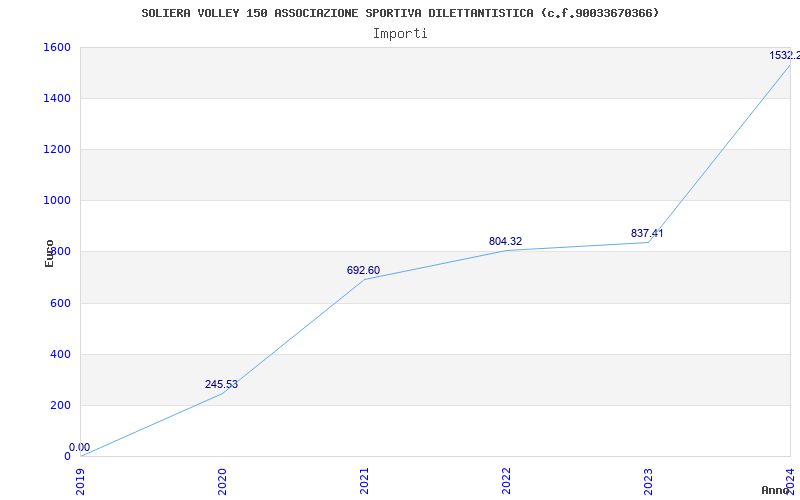Click the 1532 data label at top right

[x=785, y=55]
